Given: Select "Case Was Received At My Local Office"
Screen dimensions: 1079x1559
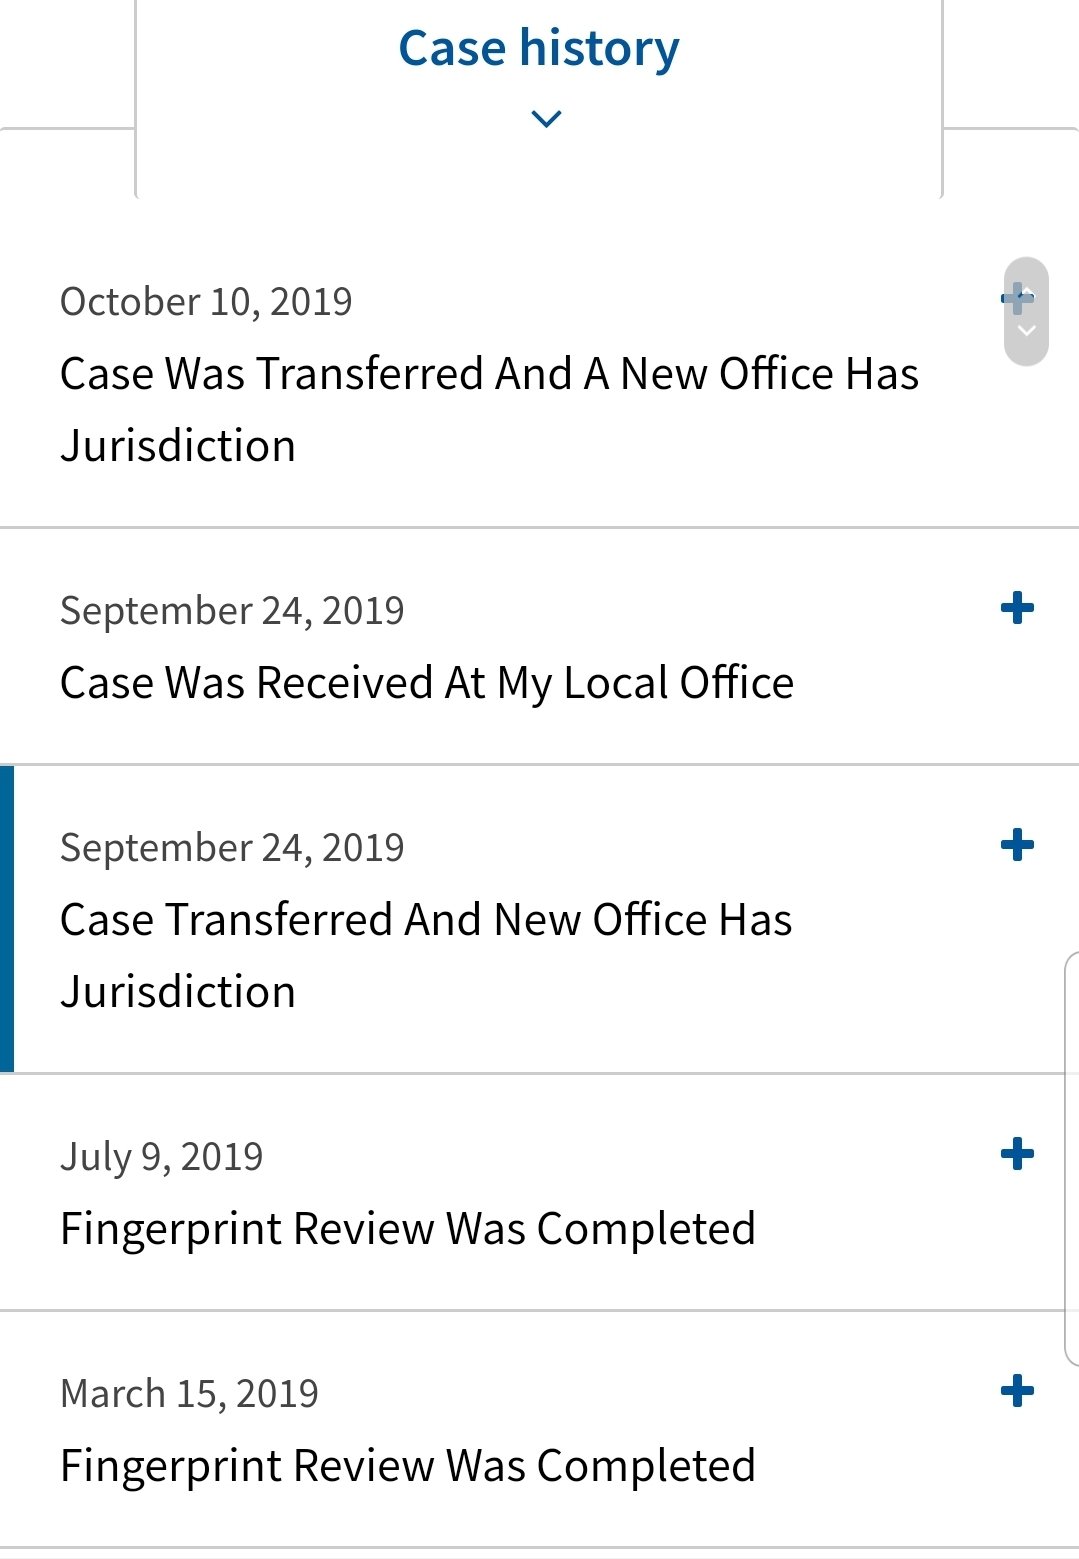Looking at the screenshot, I should tap(427, 683).
